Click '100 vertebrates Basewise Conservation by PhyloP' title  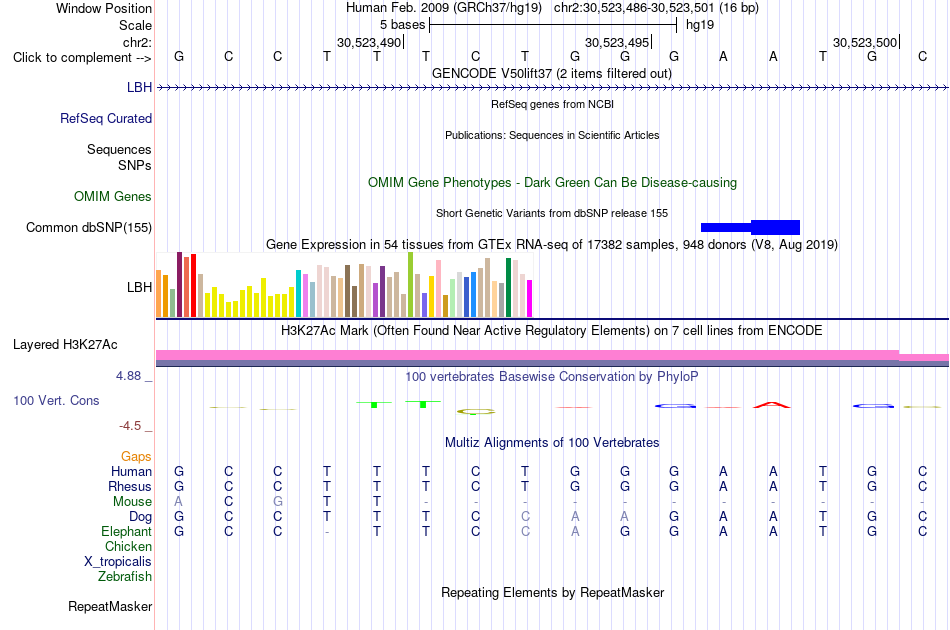coord(552,377)
